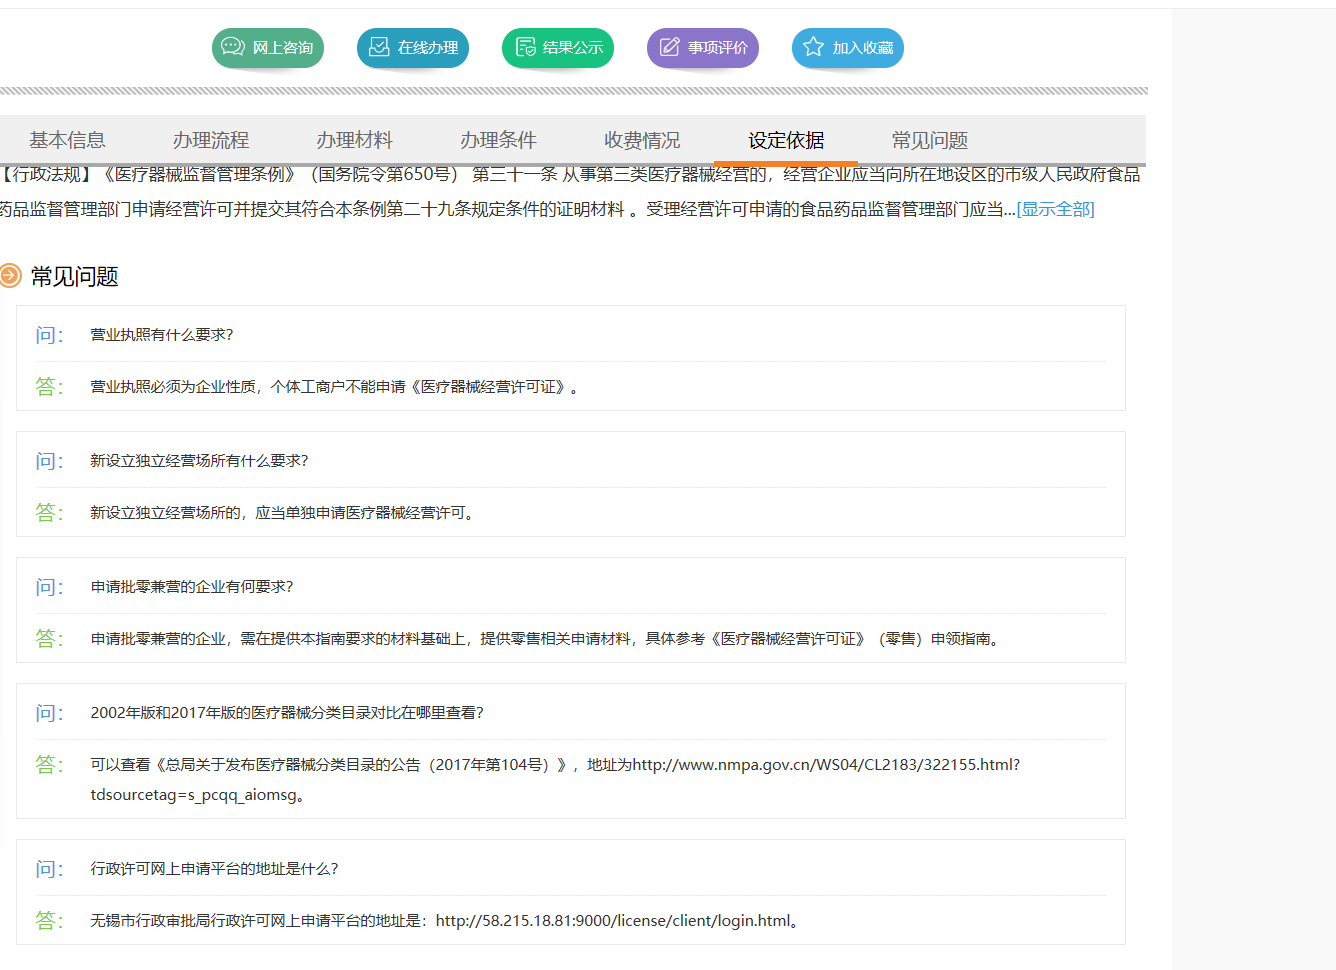Image resolution: width=1336 pixels, height=970 pixels.
Task: Click the 常见问题 section heading
Action: coord(75,276)
